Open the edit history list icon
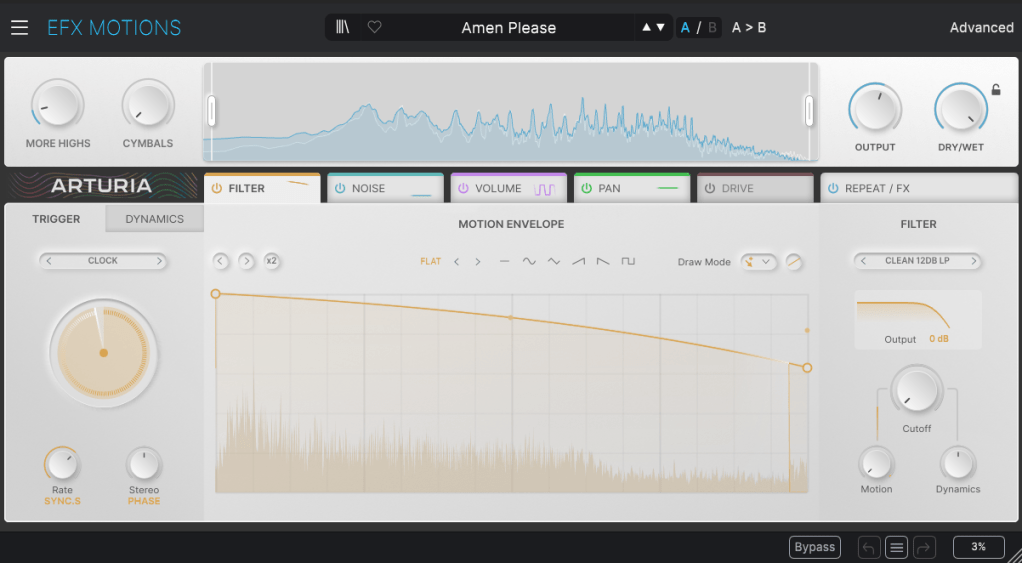Screen dimensions: 1022x563 [897, 547]
